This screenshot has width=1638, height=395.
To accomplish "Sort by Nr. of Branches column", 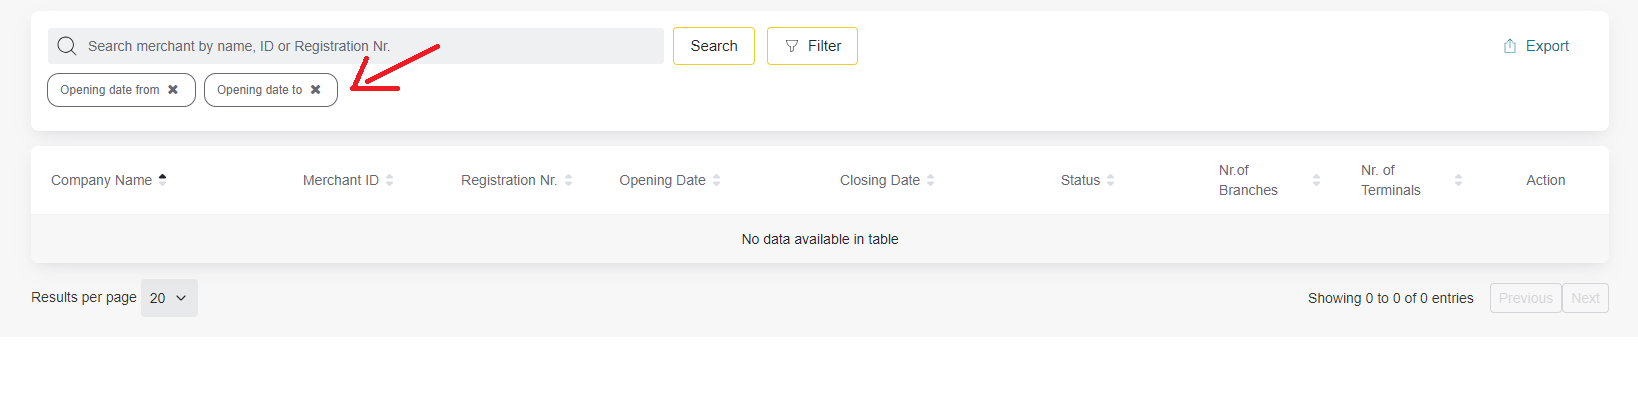I will (x=1269, y=180).
